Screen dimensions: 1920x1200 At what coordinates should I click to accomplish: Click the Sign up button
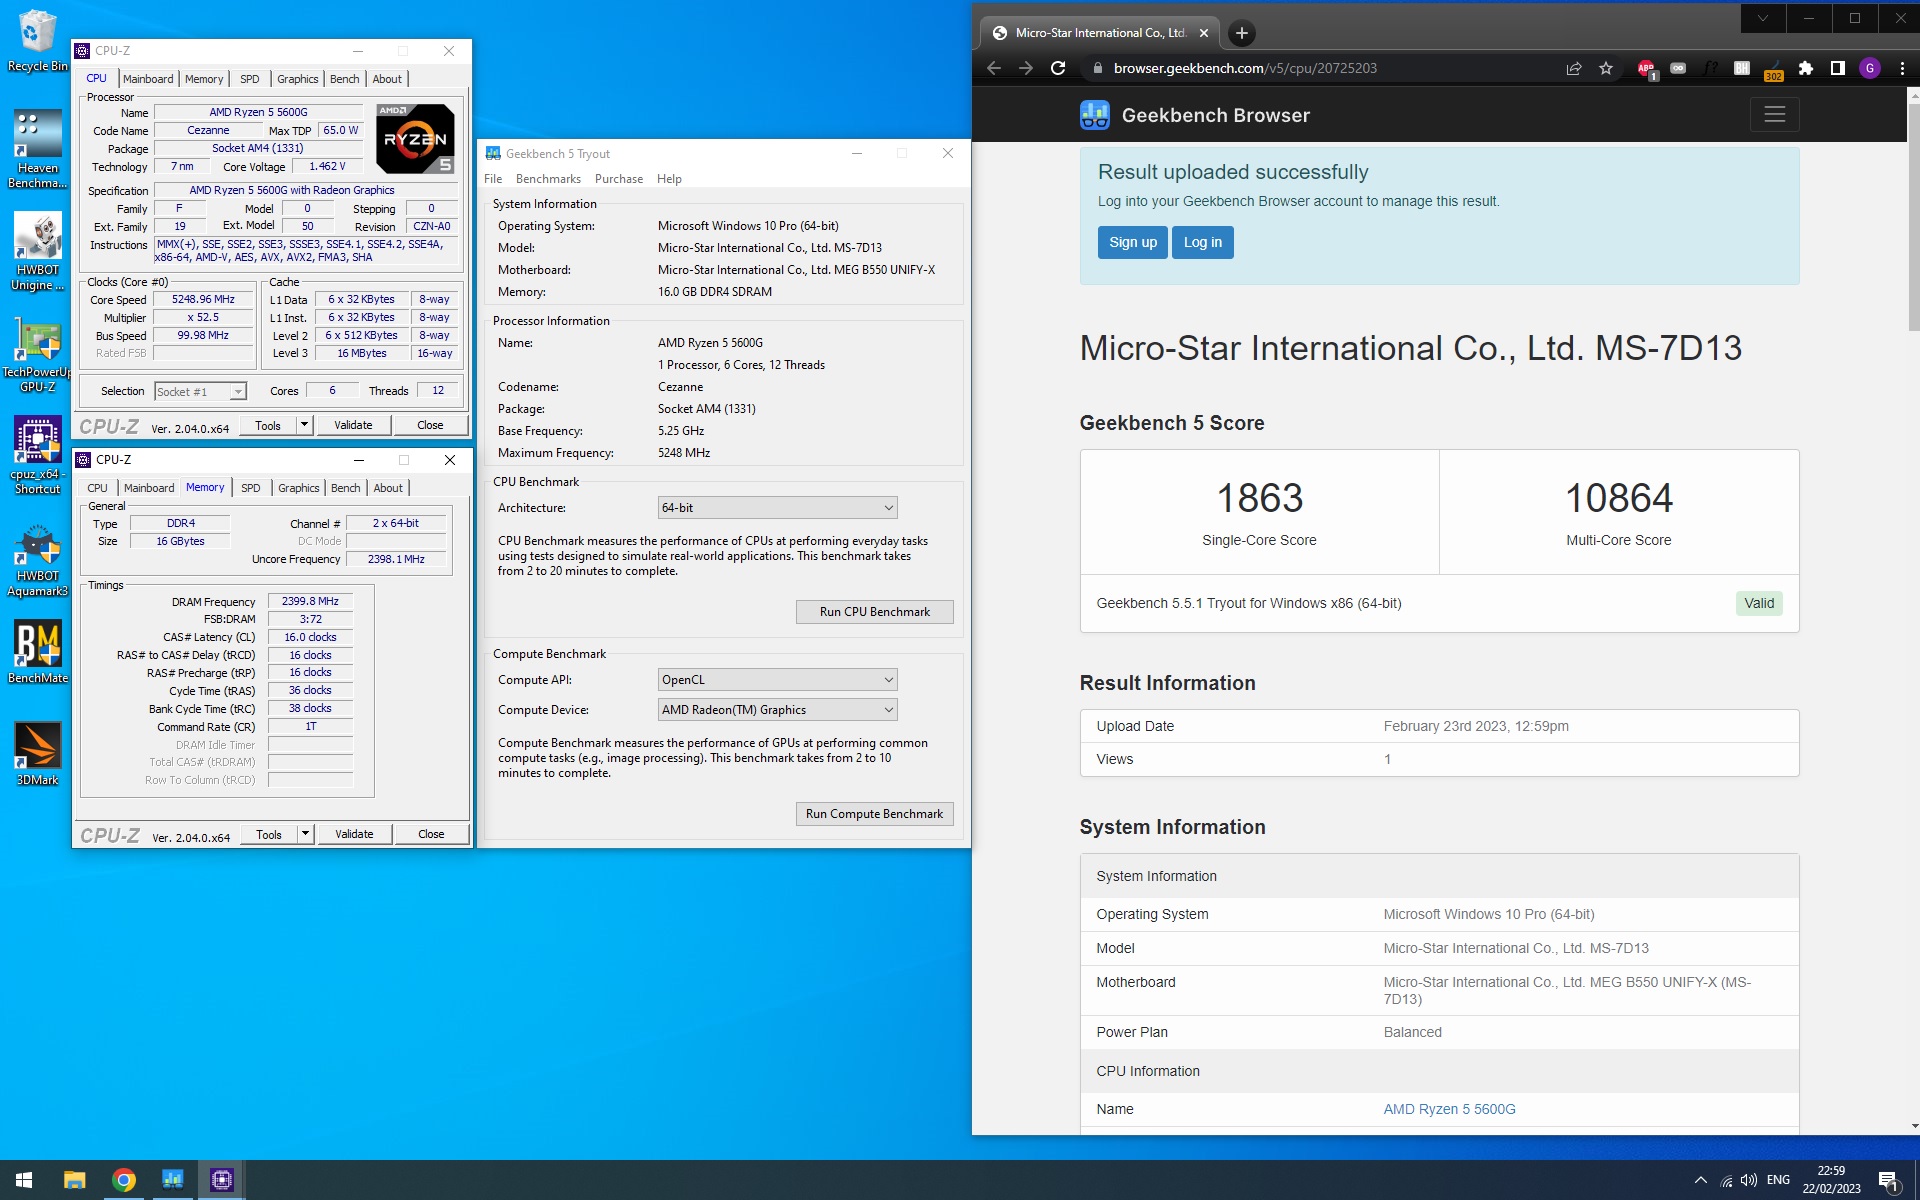[1132, 242]
